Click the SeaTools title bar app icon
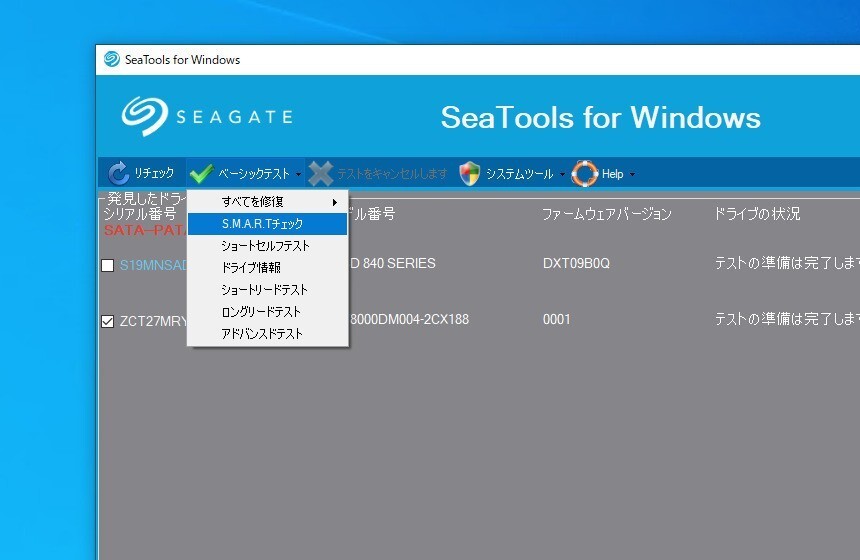This screenshot has height=560, width=860. pyautogui.click(x=112, y=59)
